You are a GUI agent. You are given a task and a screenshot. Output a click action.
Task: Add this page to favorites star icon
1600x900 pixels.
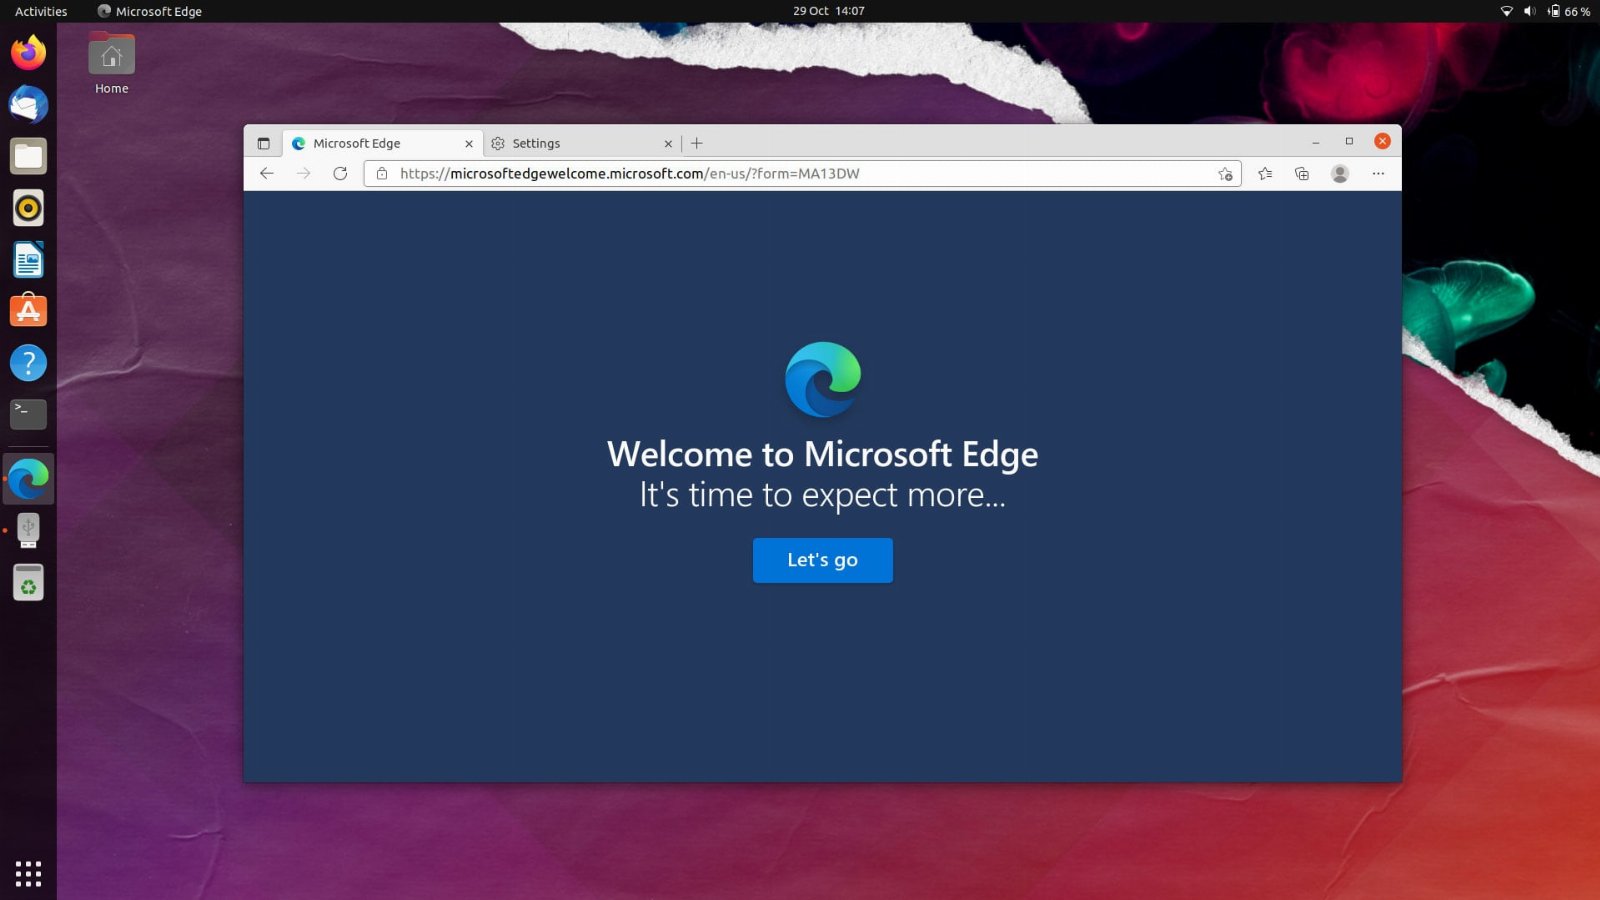[x=1225, y=174]
